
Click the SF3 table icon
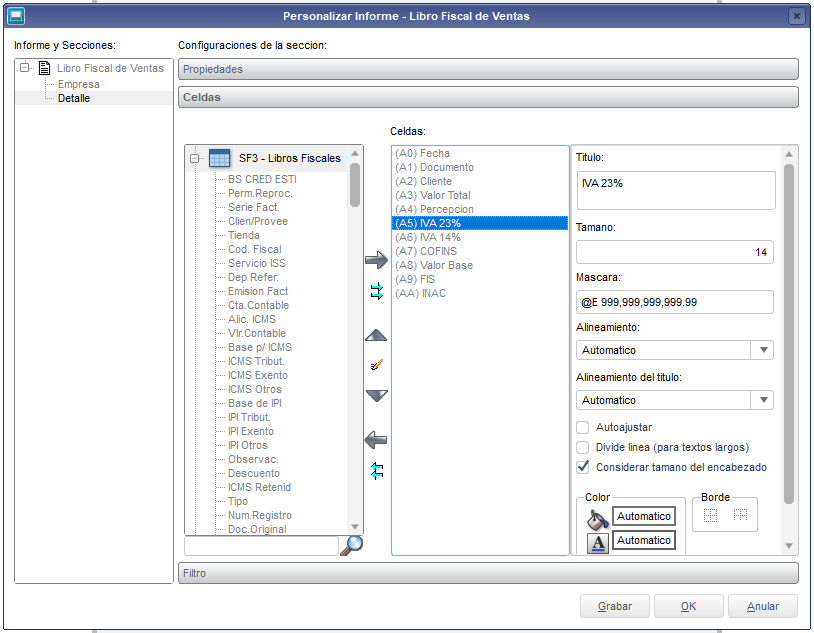tap(219, 158)
